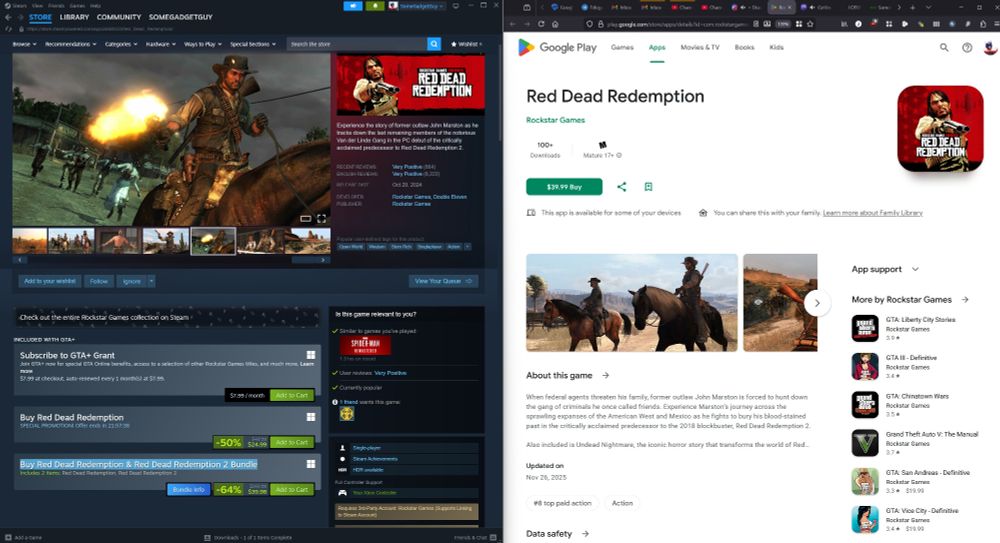The width and height of the screenshot is (1000, 543).
Task: Click the Steam store search magnifier button
Action: pos(434,44)
